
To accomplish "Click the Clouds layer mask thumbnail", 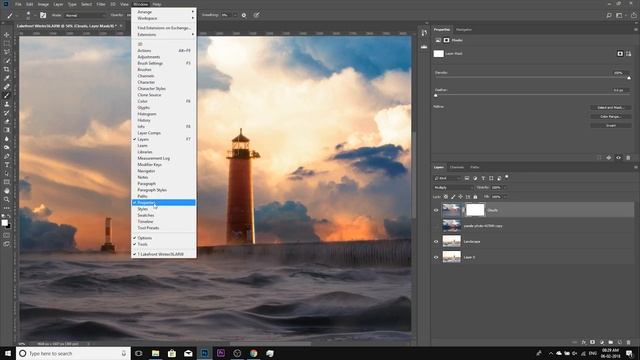I will (x=475, y=210).
